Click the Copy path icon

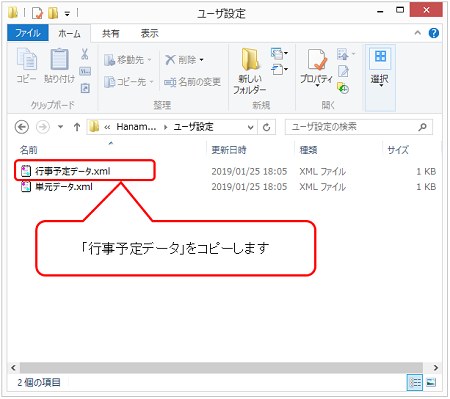click(x=85, y=71)
